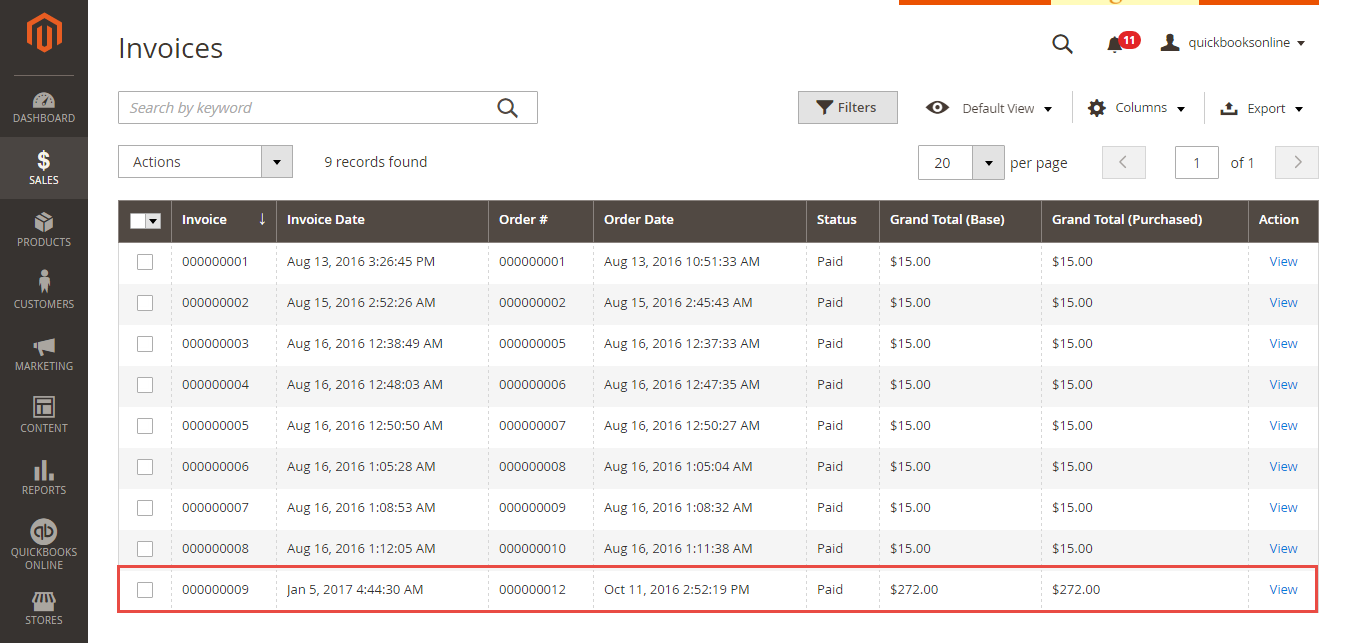
Task: Open the Export dropdown
Action: tap(1262, 108)
